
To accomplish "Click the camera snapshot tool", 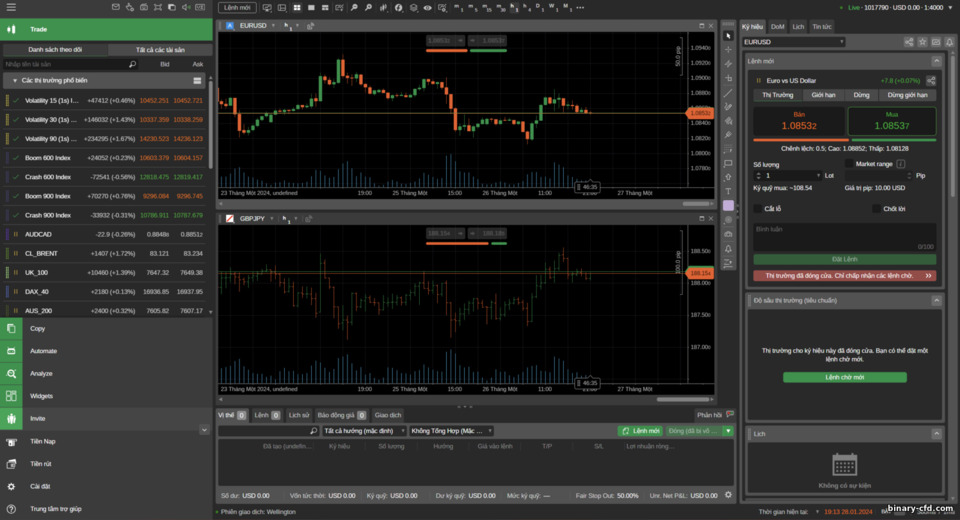I will pos(728,234).
